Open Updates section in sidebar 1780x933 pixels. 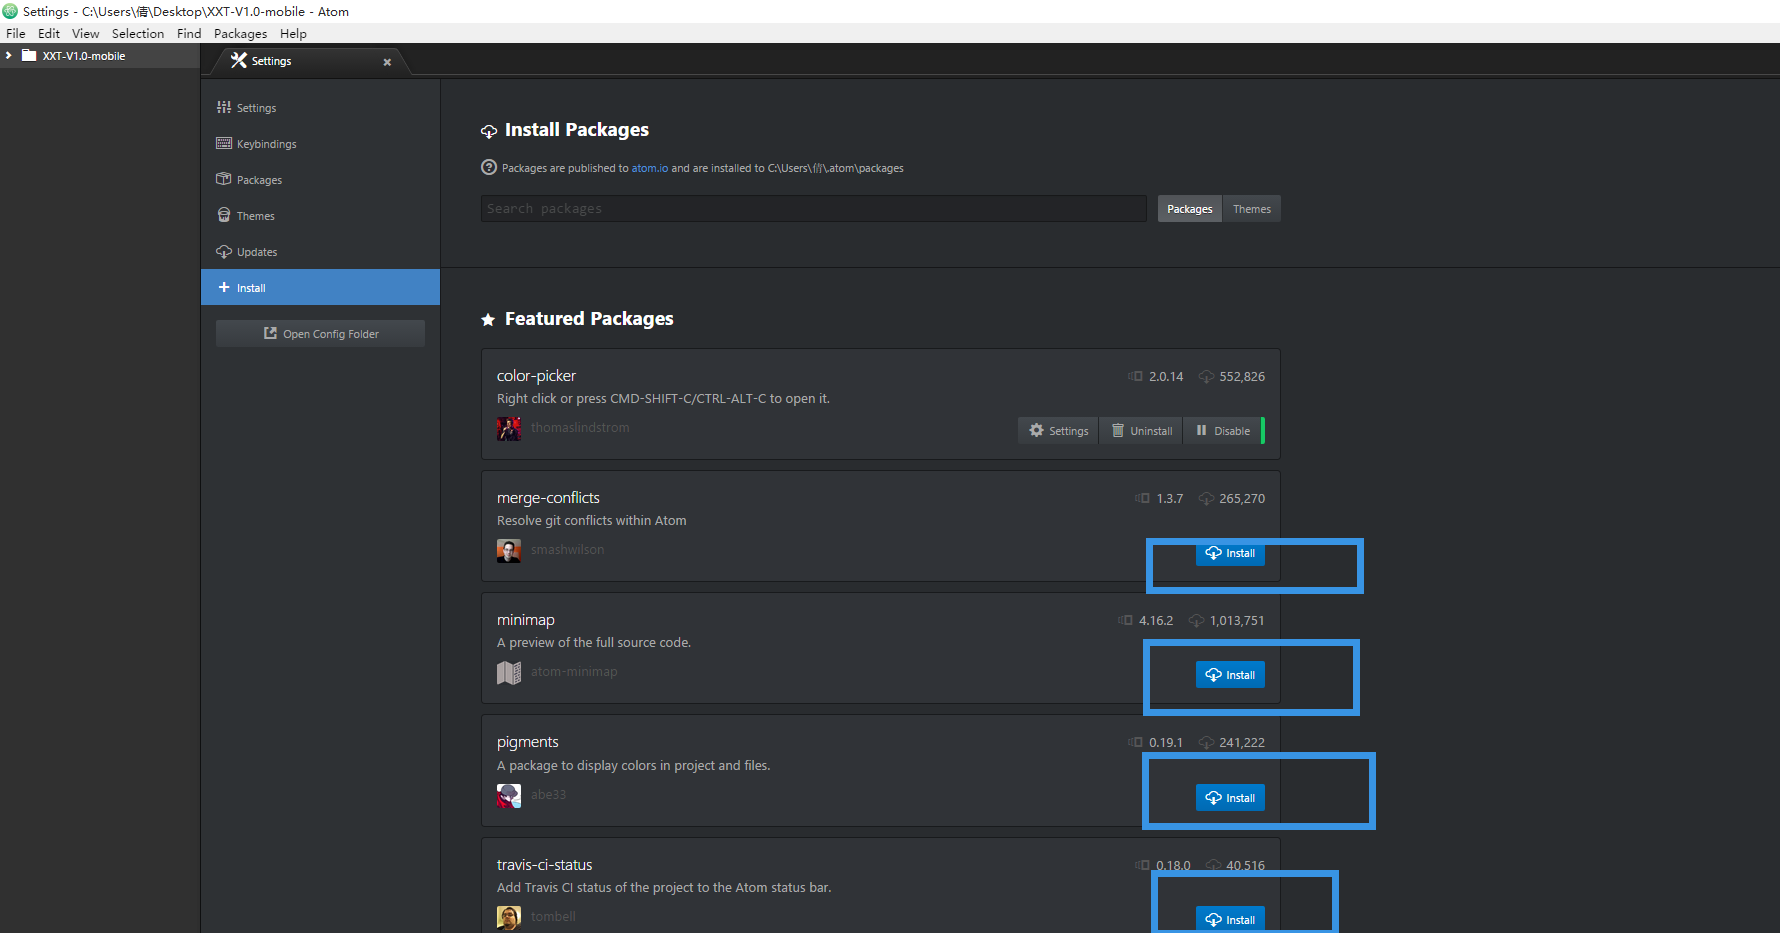point(320,251)
